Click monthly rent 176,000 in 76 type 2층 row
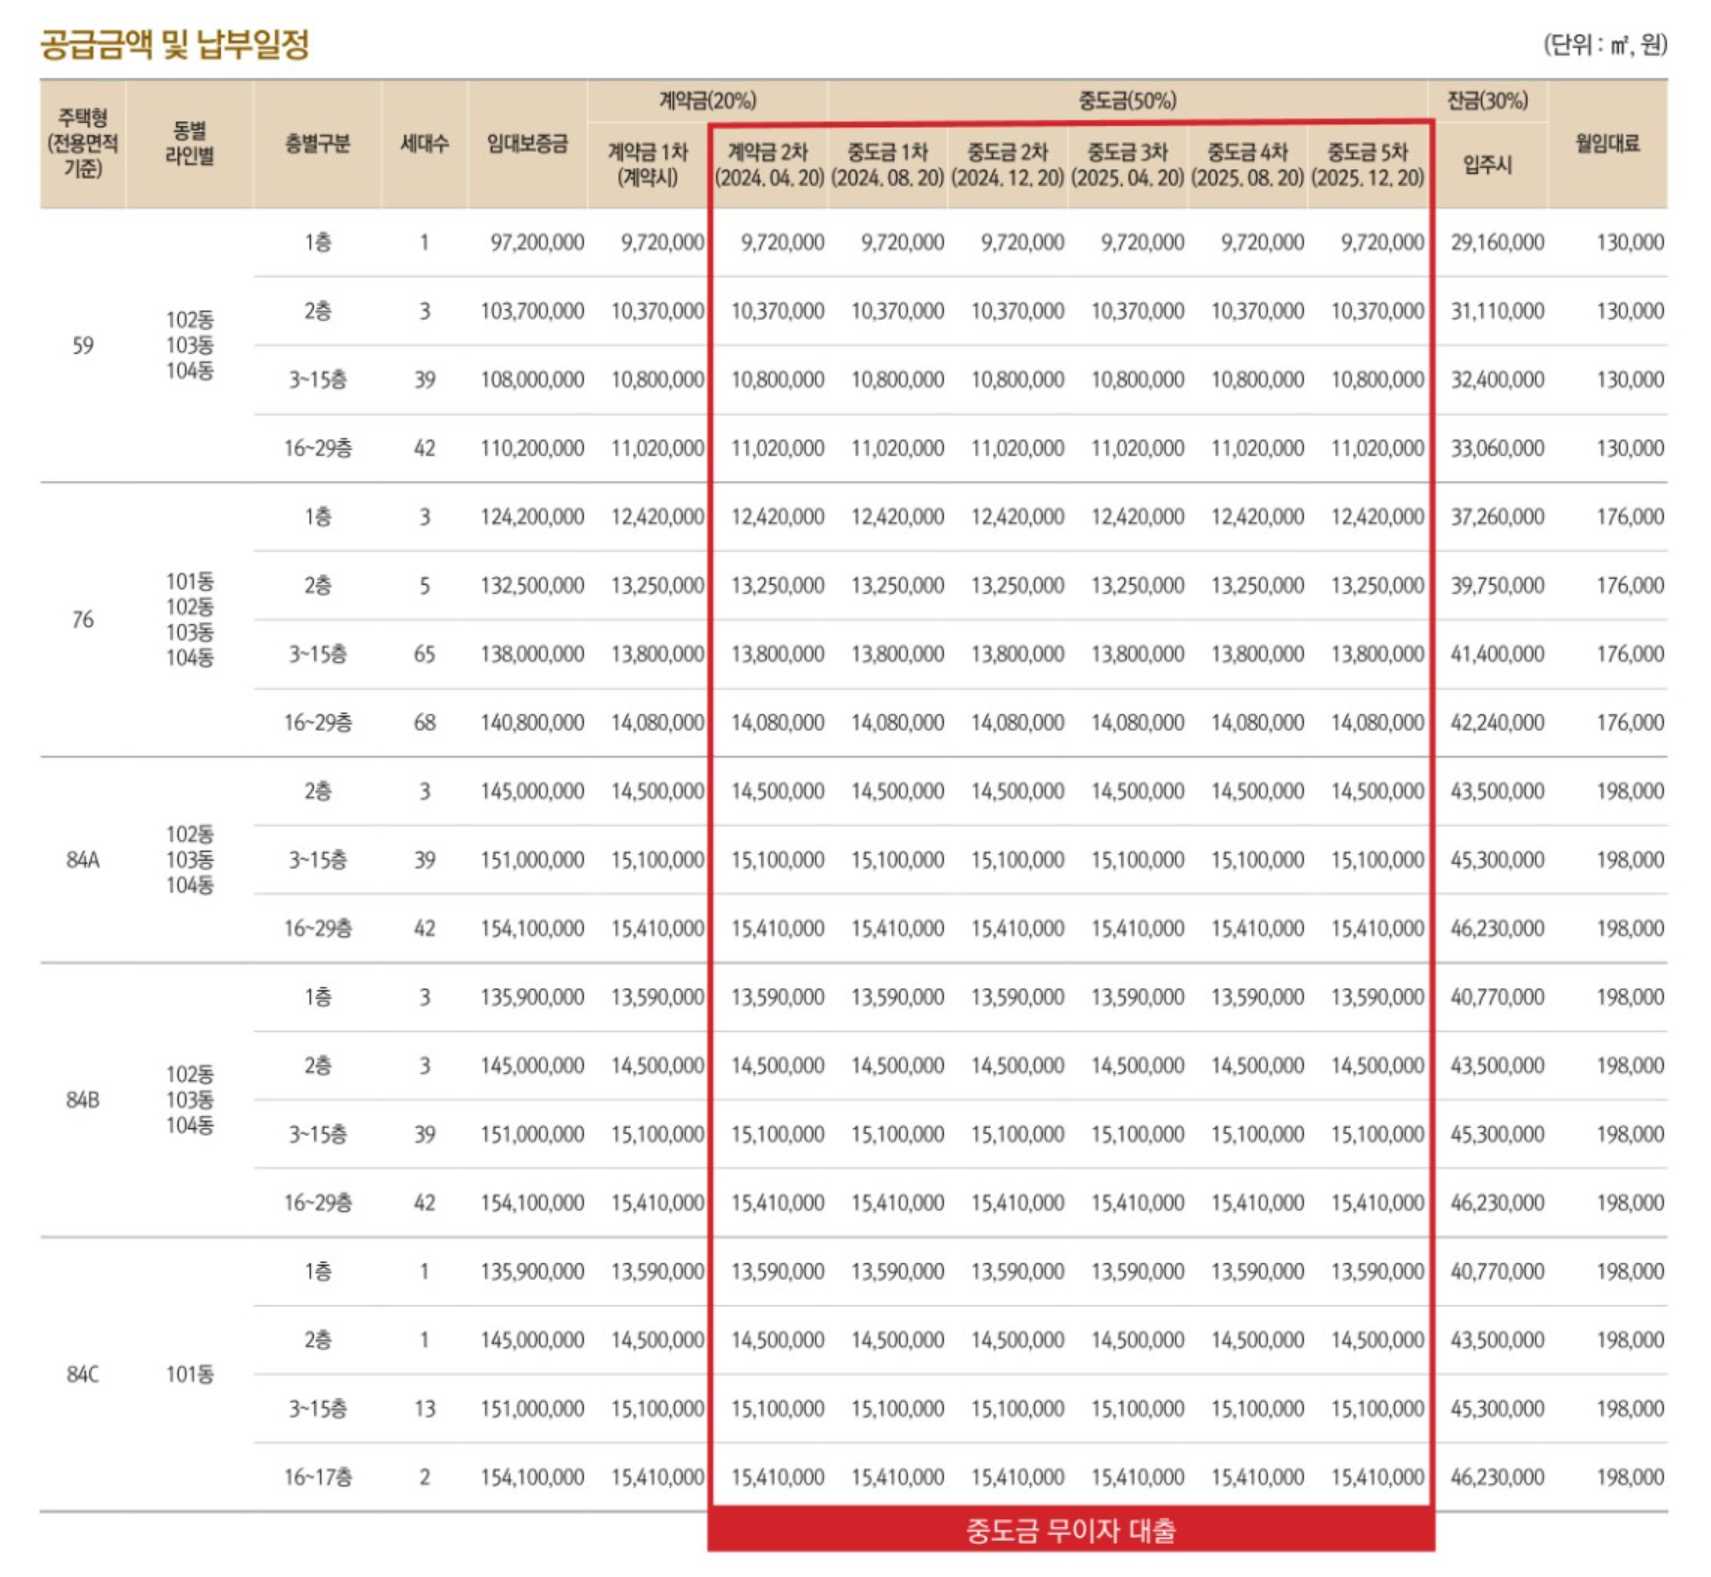This screenshot has height=1577, width=1711. click(x=1630, y=586)
